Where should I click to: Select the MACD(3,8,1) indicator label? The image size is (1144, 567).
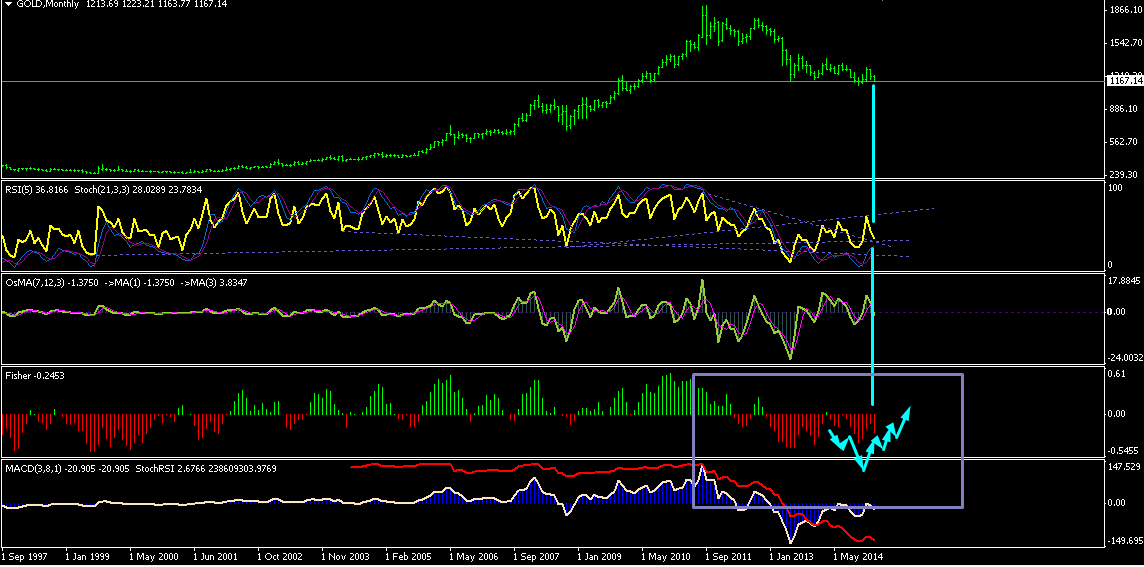click(34, 468)
